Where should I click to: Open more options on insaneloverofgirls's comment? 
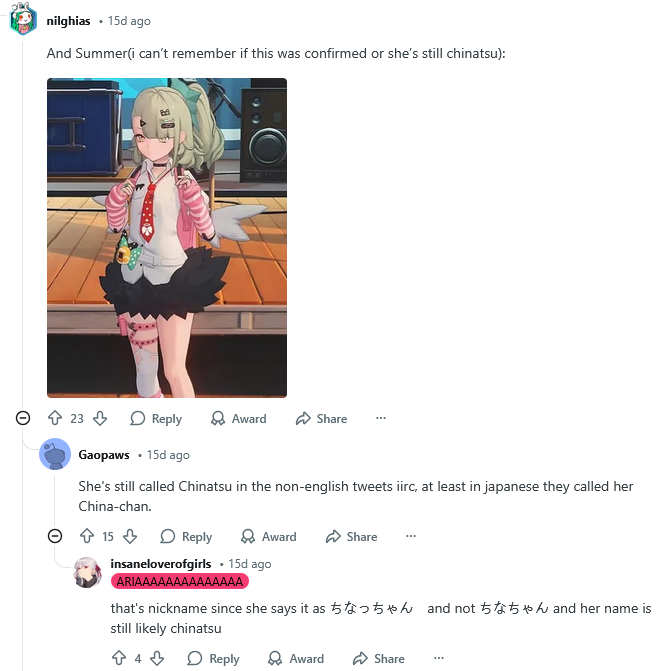(439, 658)
